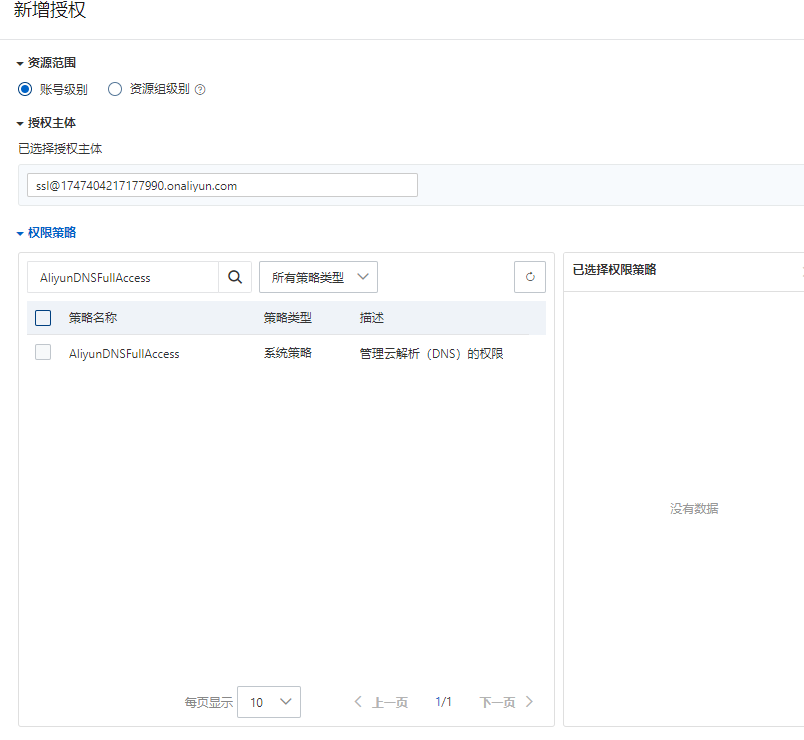Open the 所有策略类型 dropdown

click(318, 277)
